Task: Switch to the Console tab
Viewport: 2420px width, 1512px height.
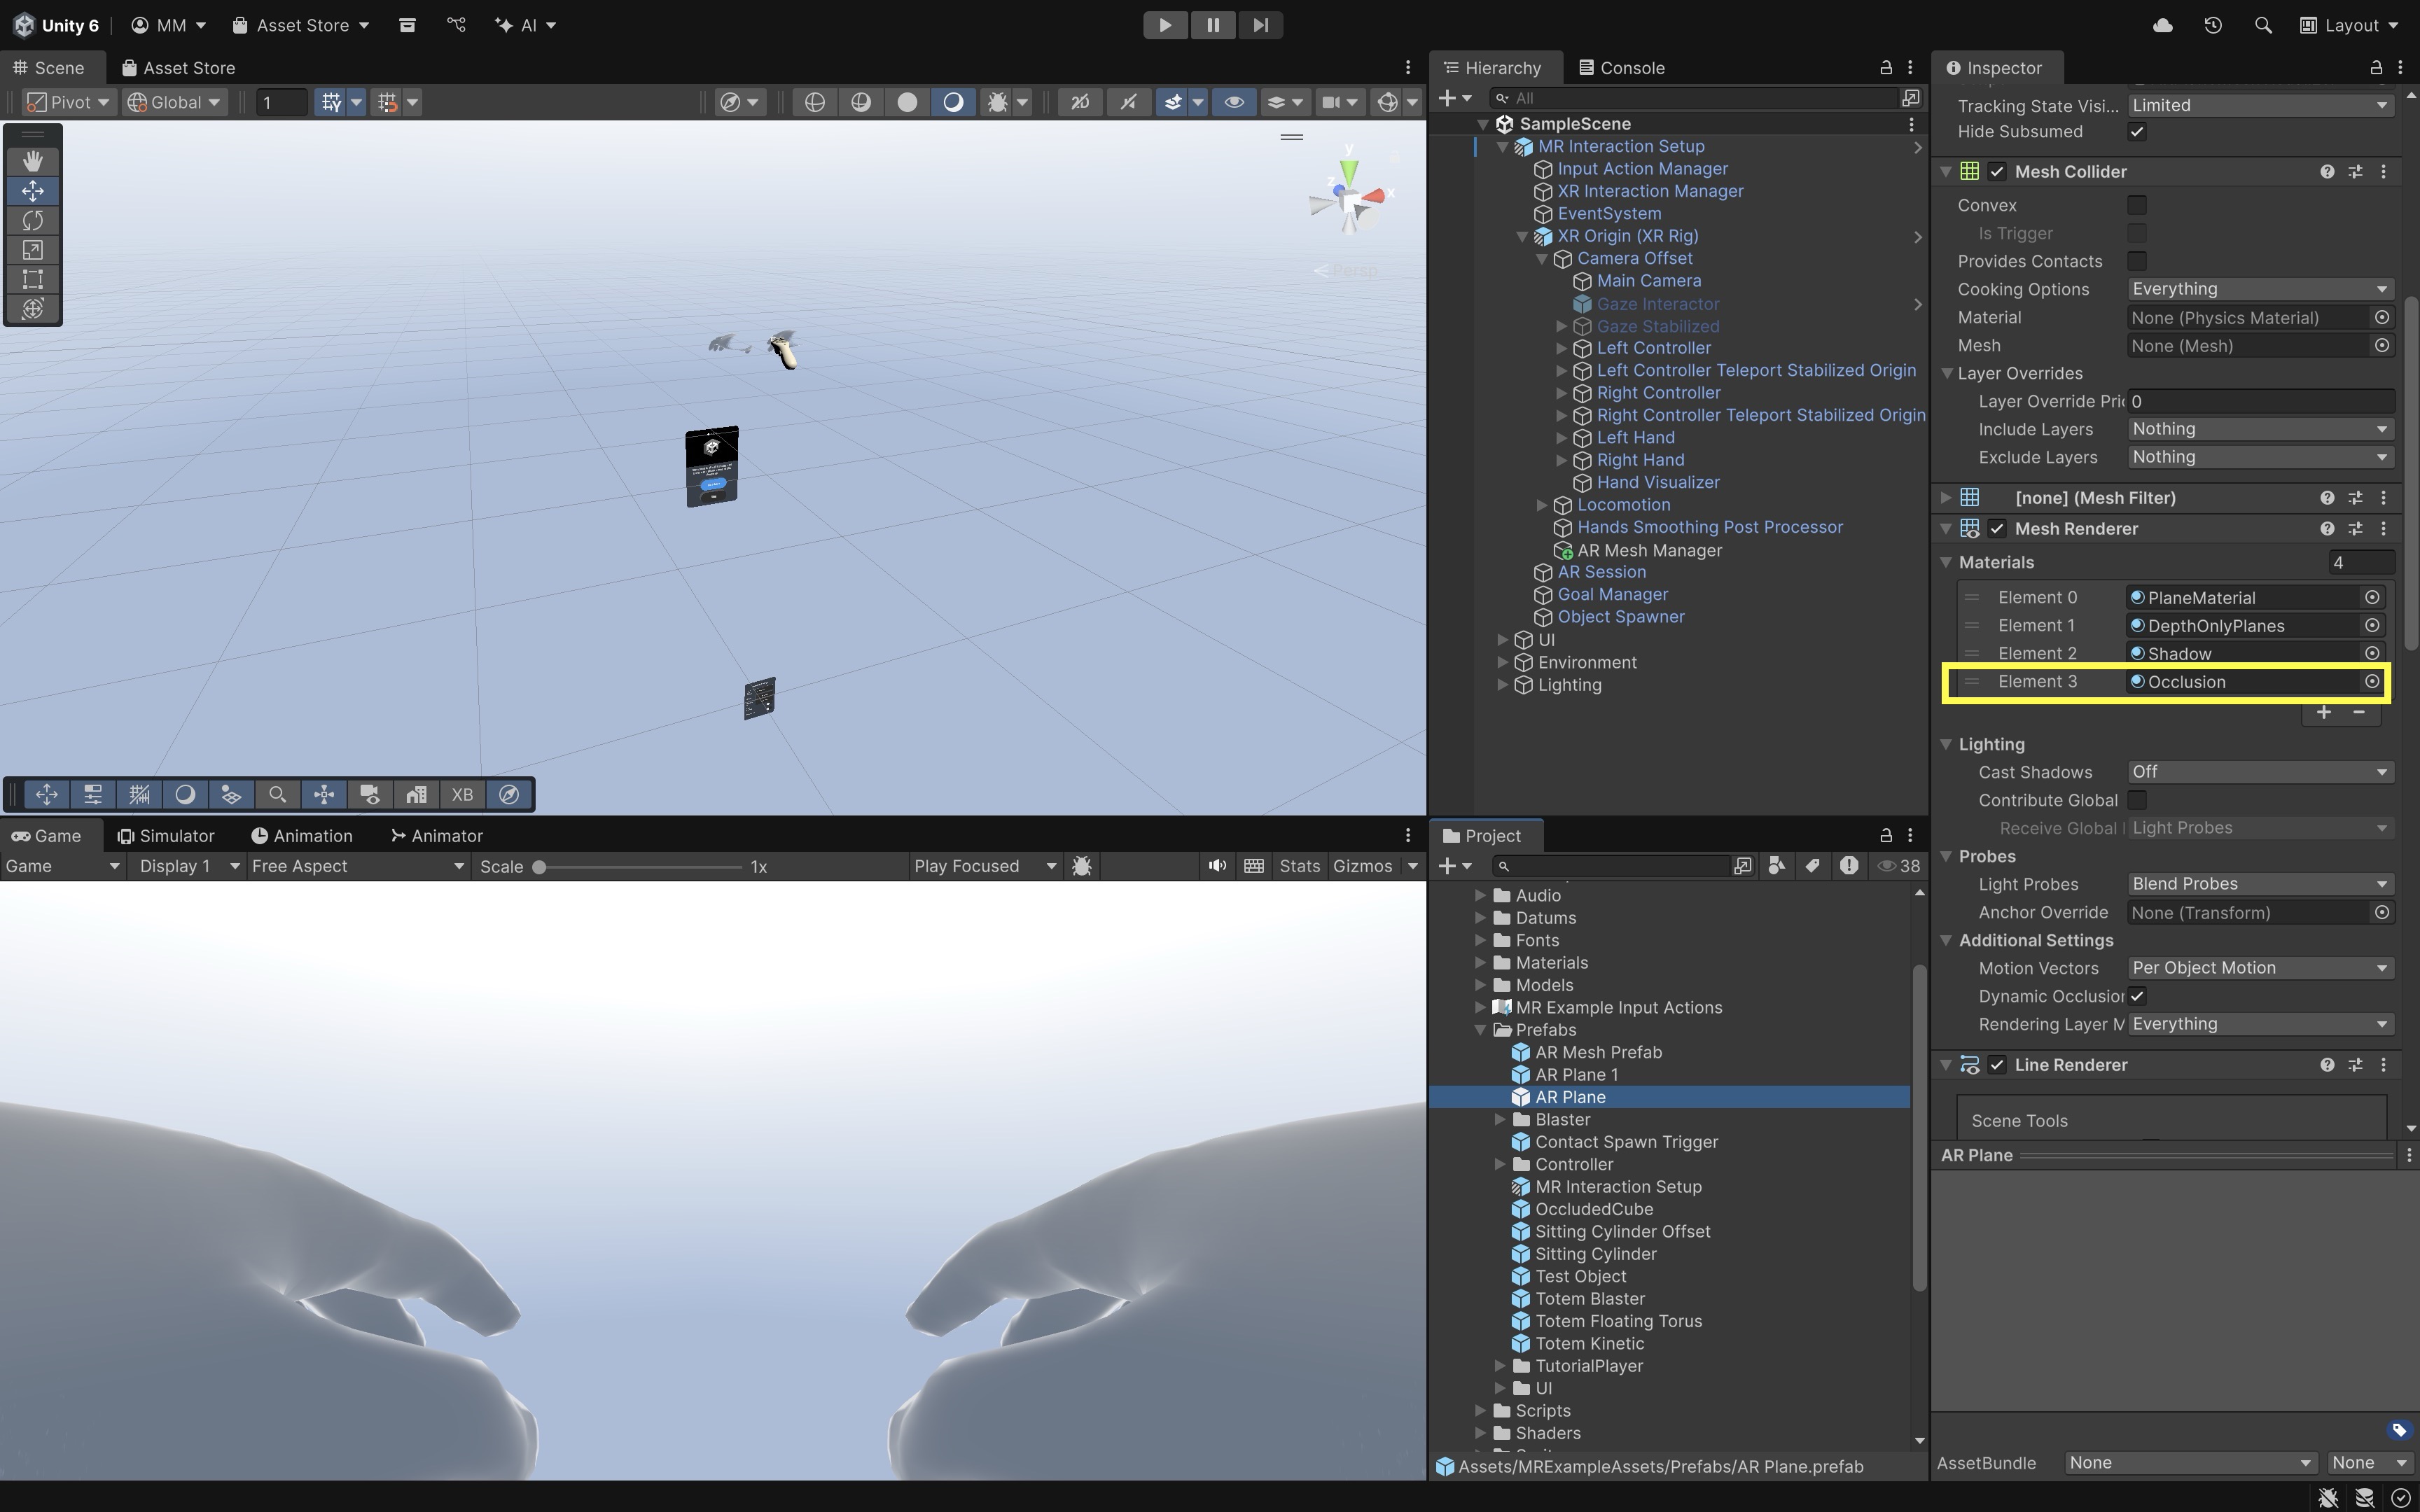Action: [1621, 68]
